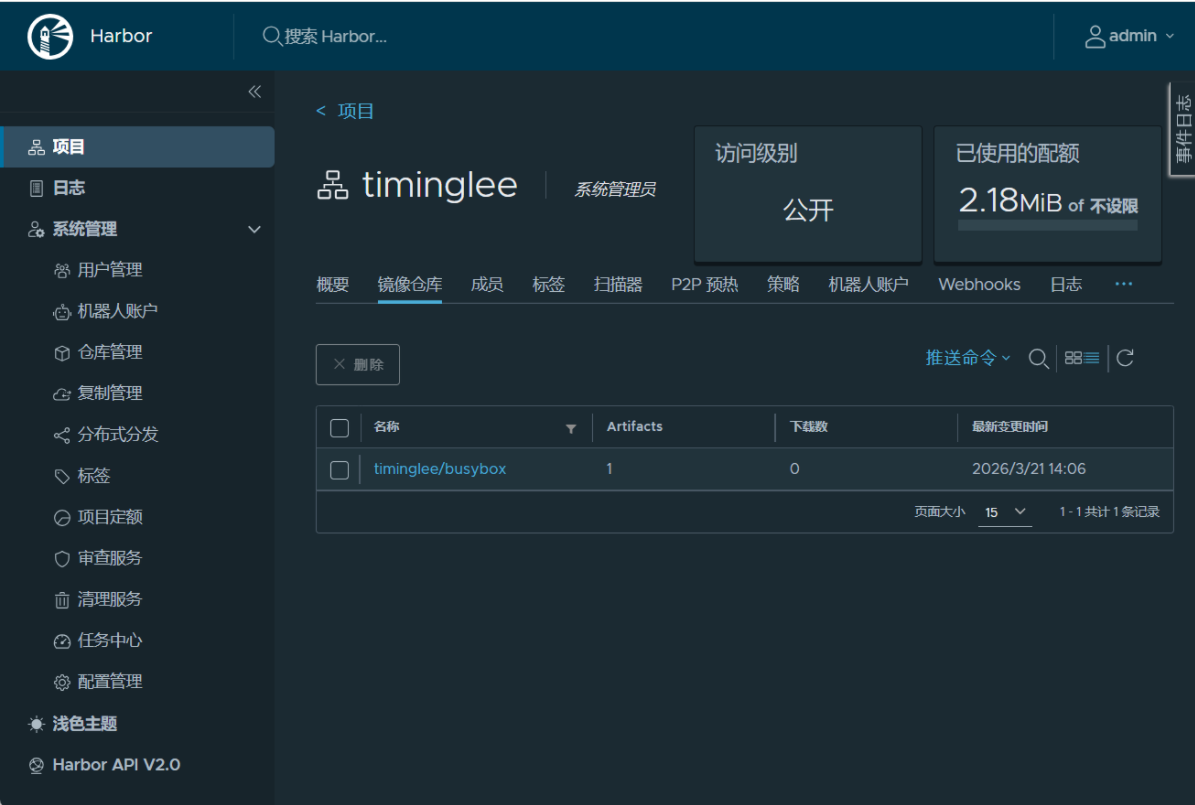Switch to the 镜像仓库 tab
This screenshot has height=805, width=1195.
tap(409, 284)
